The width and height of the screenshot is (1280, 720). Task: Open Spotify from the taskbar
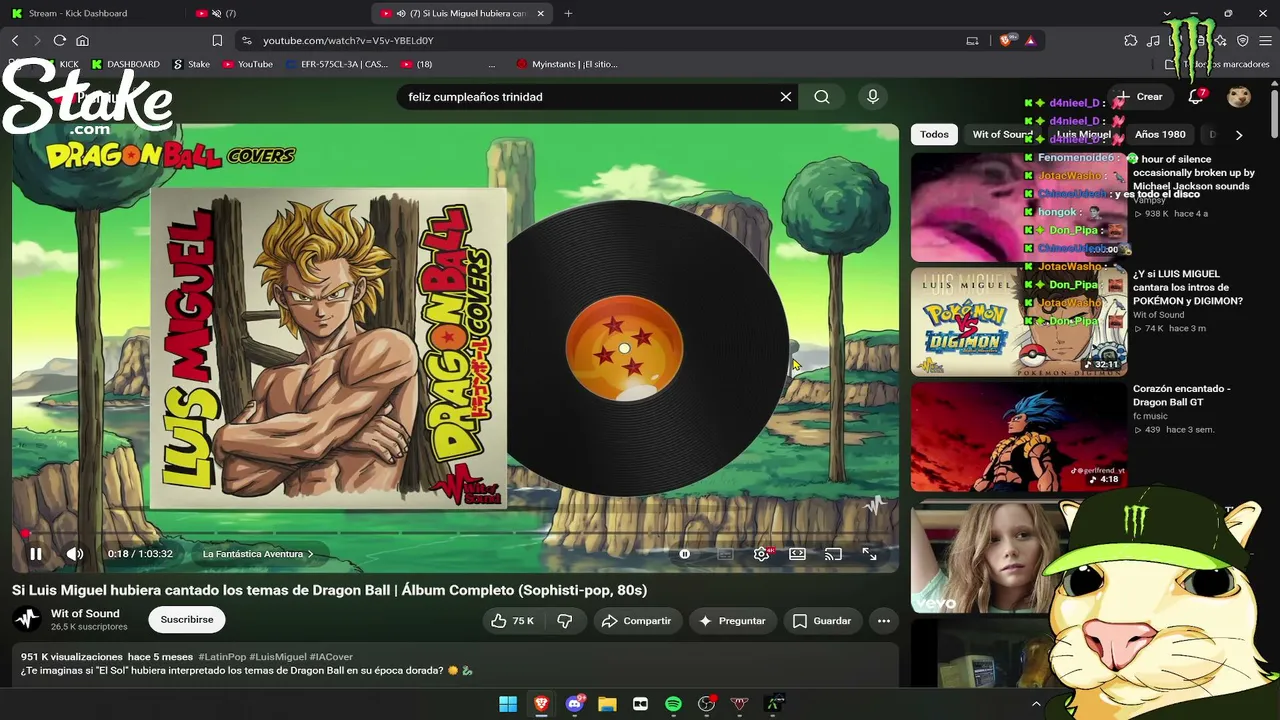tap(673, 704)
